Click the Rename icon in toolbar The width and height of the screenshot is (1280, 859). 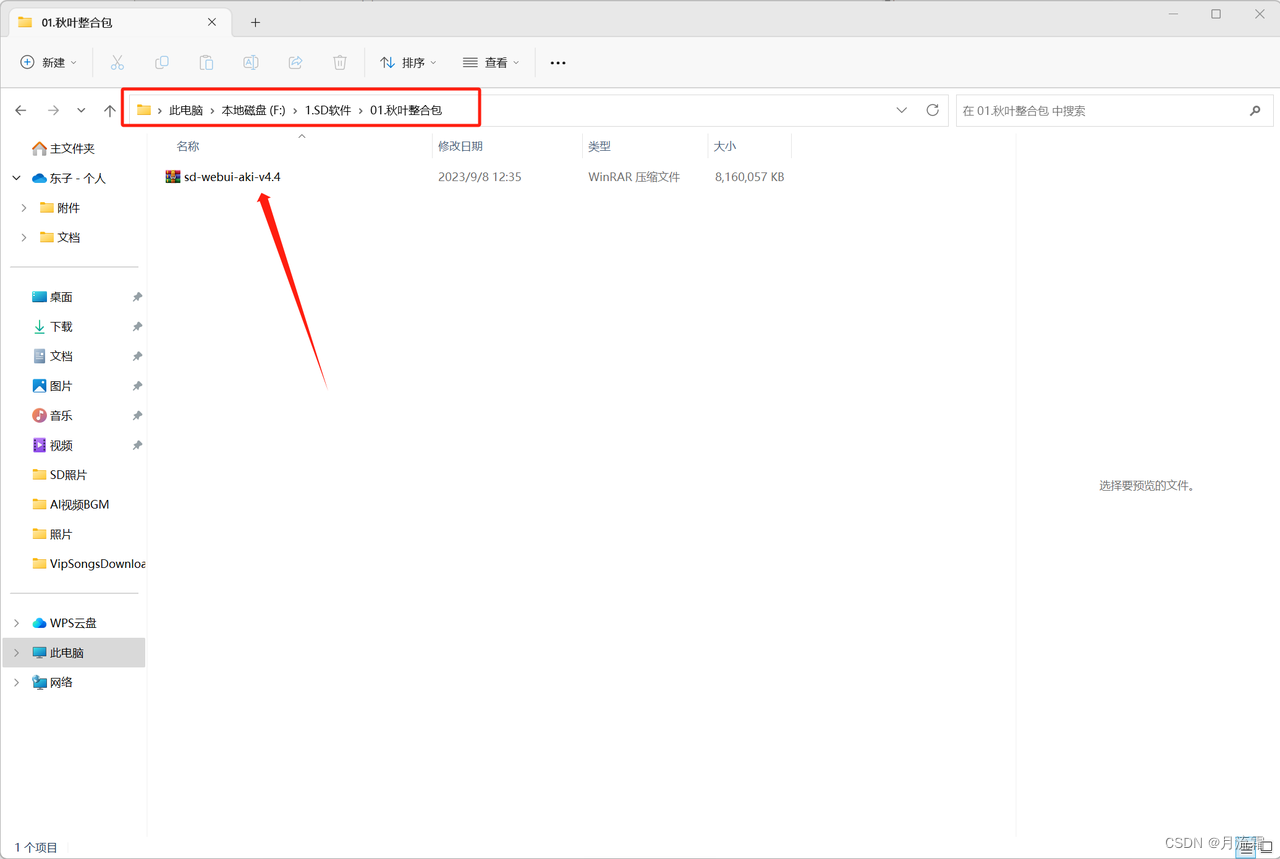coord(251,63)
